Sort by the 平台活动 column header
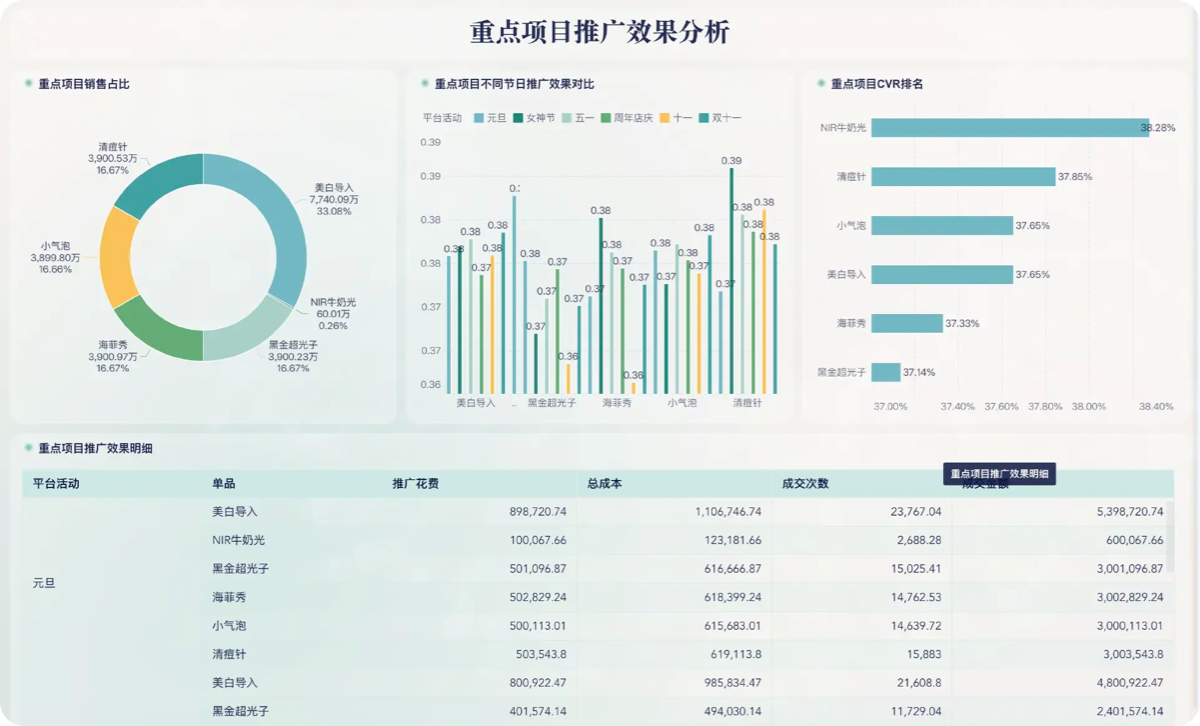Viewport: 1200px width, 726px height. pyautogui.click(x=56, y=483)
